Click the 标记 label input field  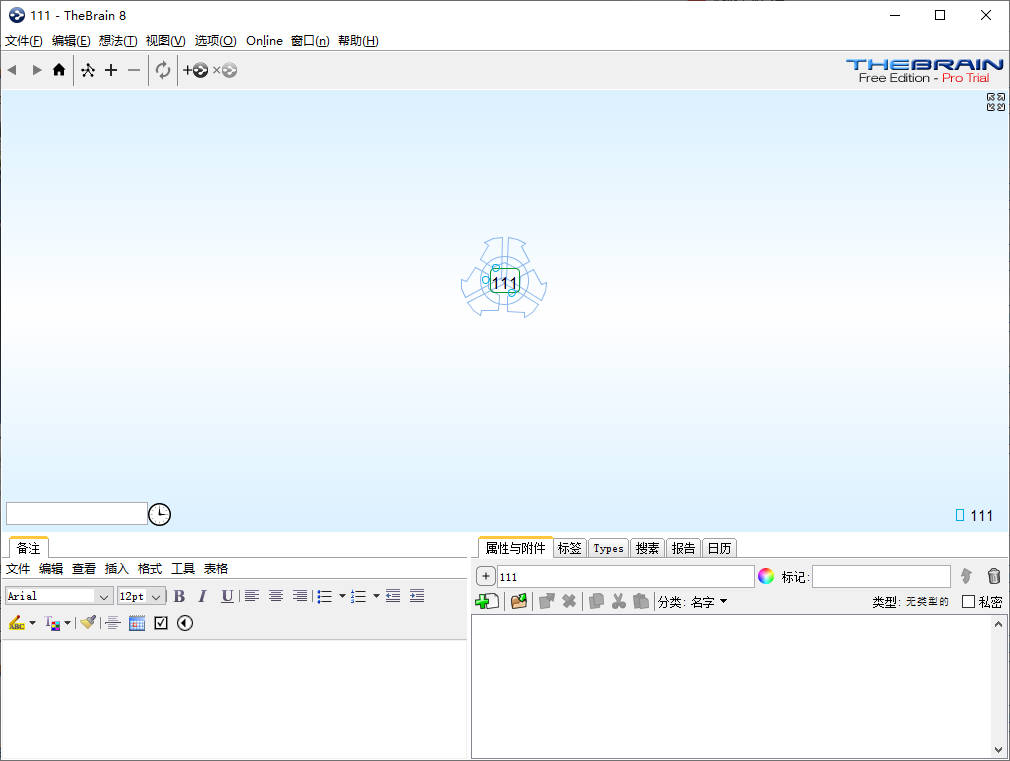pos(881,577)
